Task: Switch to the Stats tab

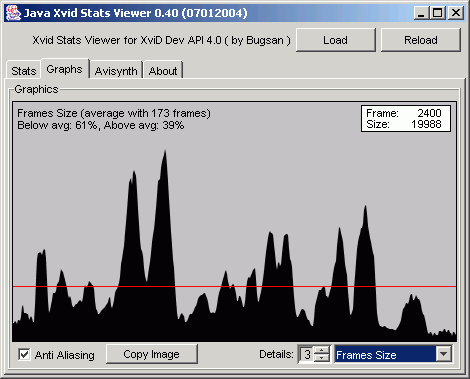Action: tap(24, 71)
